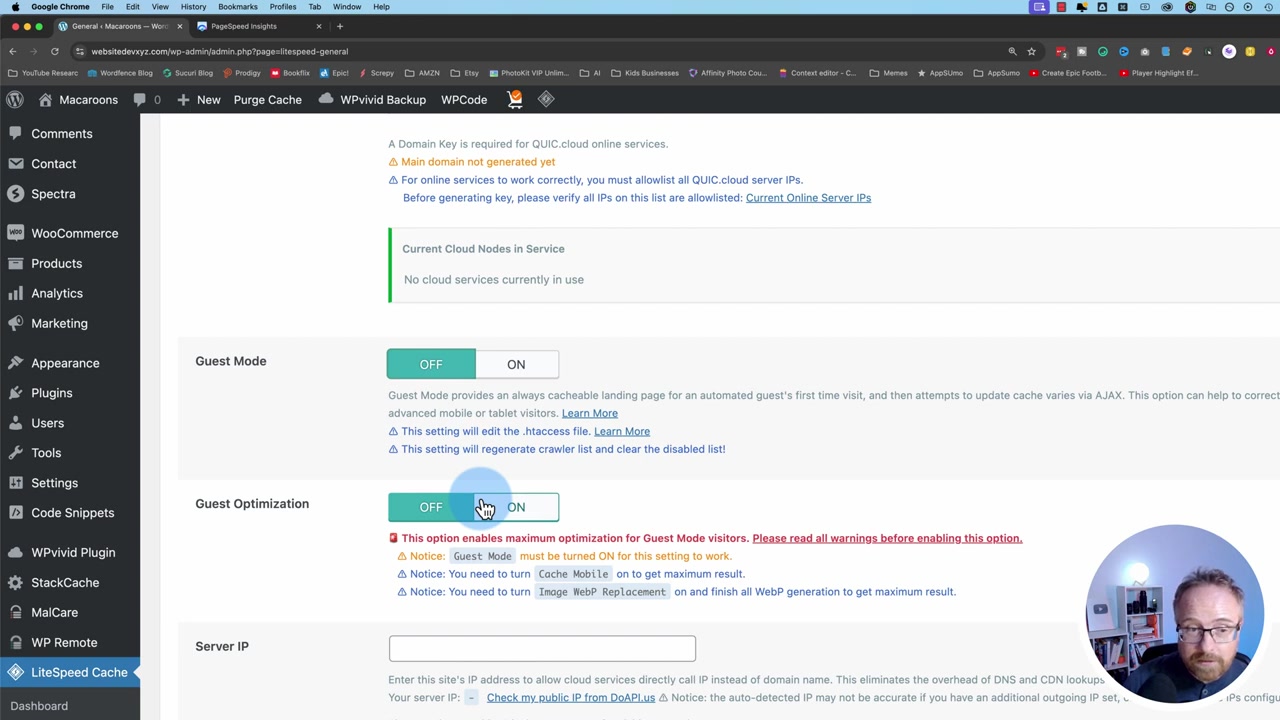Open the History menu in macOS menu bar

[193, 7]
